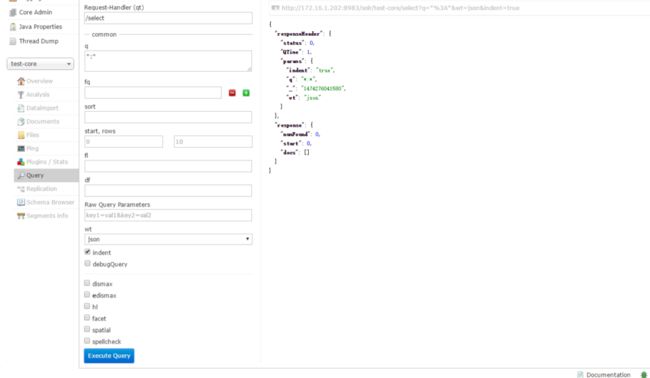Viewport: 650px width, 378px height.
Task: Toggle the indent checkbox
Action: click(87, 252)
